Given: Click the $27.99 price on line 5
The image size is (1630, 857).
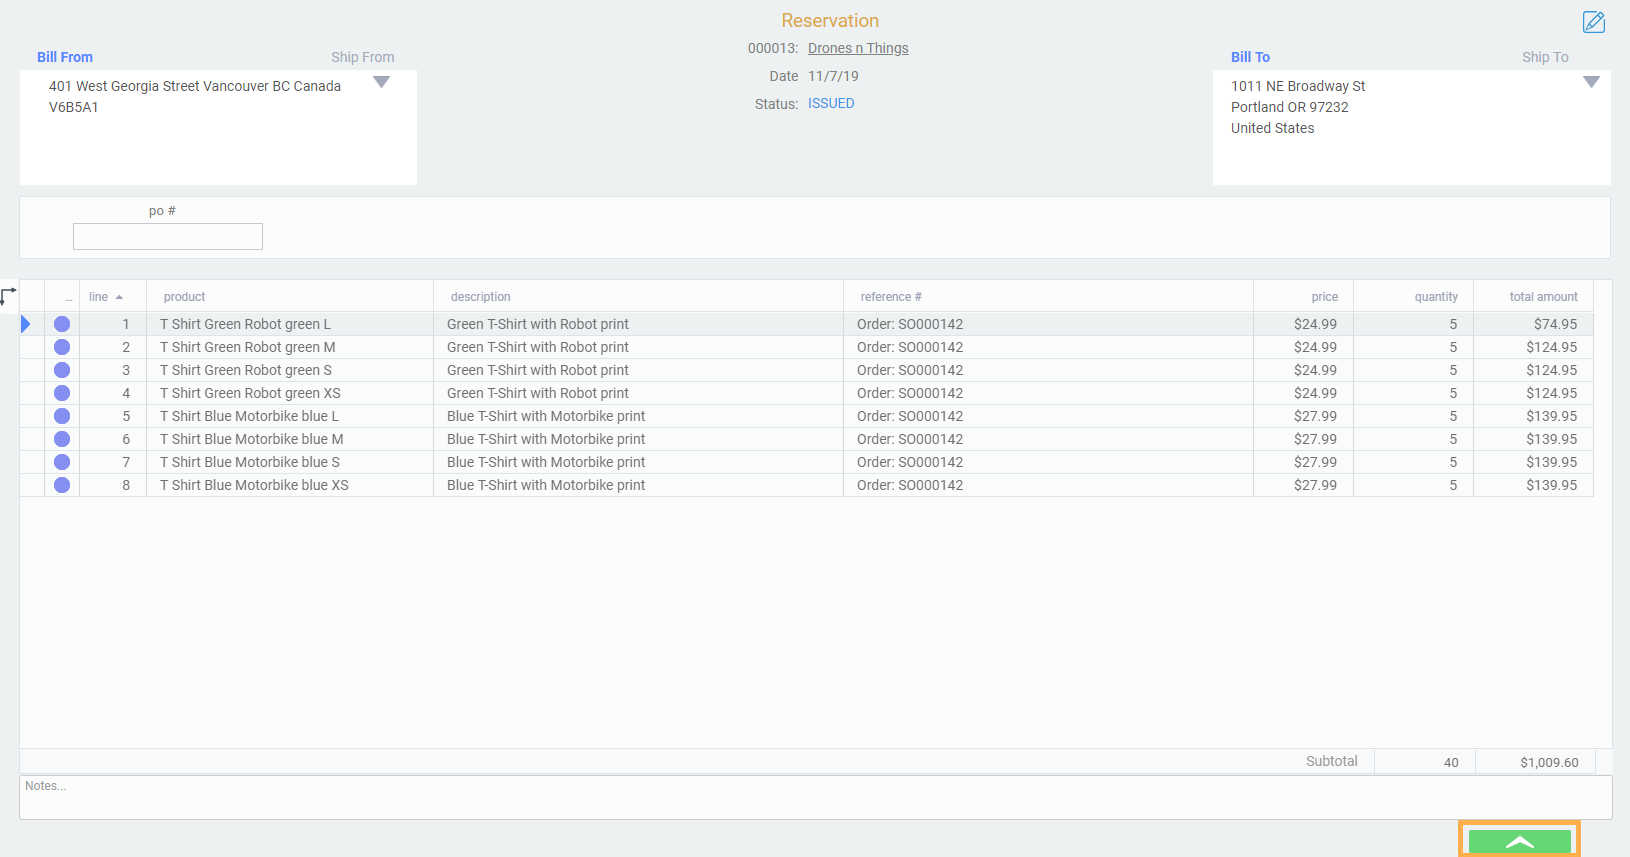Looking at the screenshot, I should (x=1315, y=416).
